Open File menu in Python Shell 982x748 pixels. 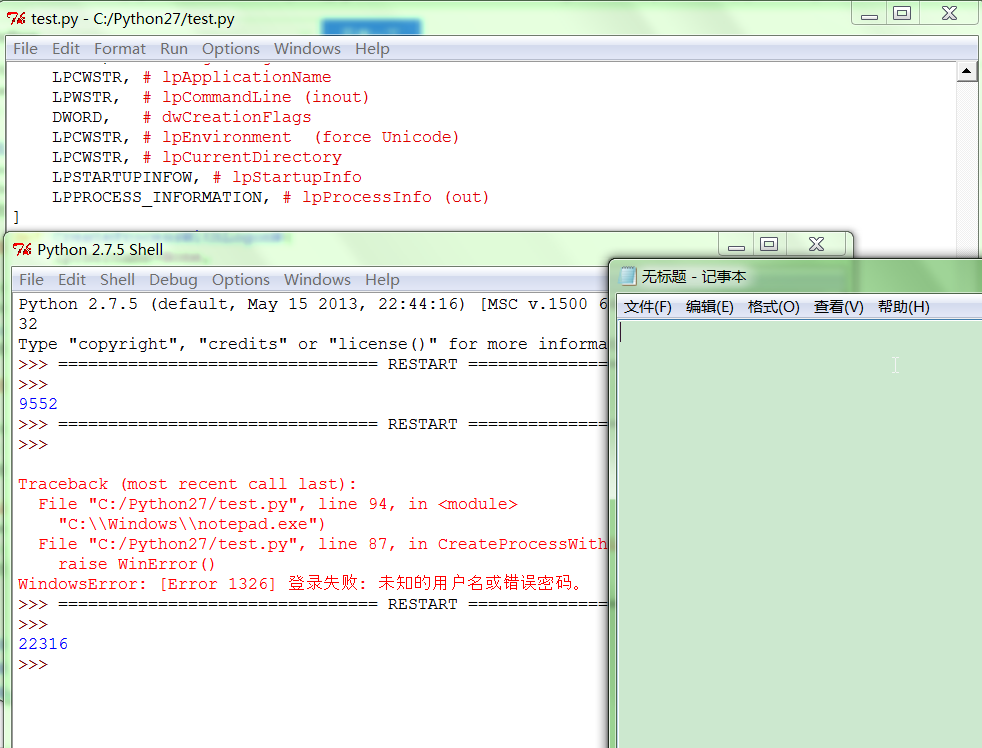coord(31,279)
